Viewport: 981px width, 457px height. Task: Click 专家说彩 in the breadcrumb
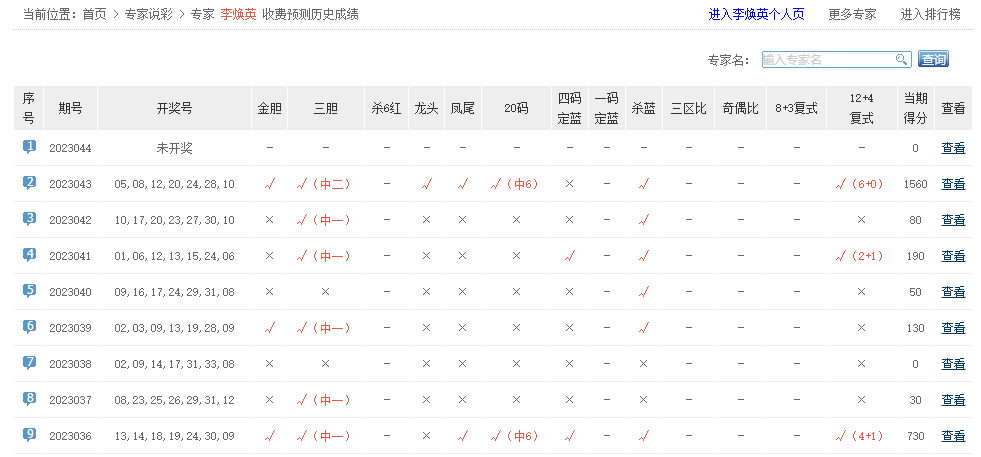(x=149, y=14)
